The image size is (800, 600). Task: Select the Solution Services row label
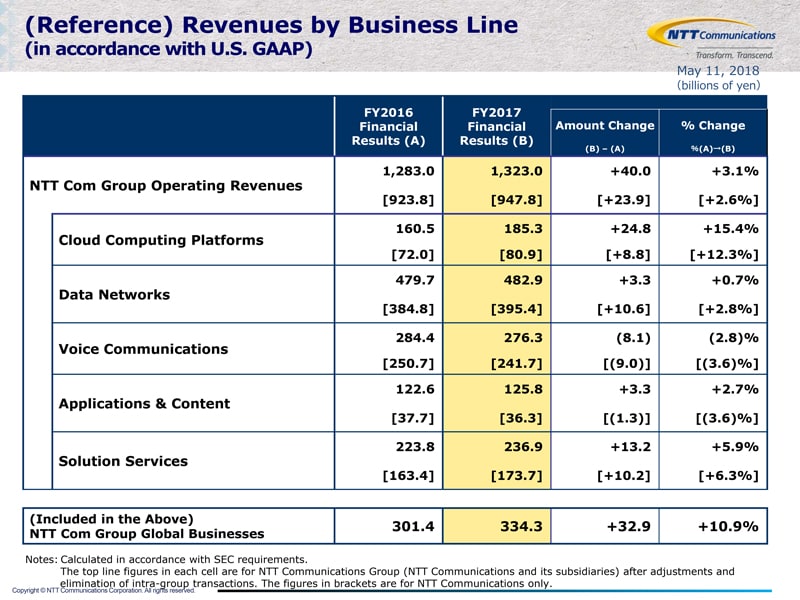123,461
